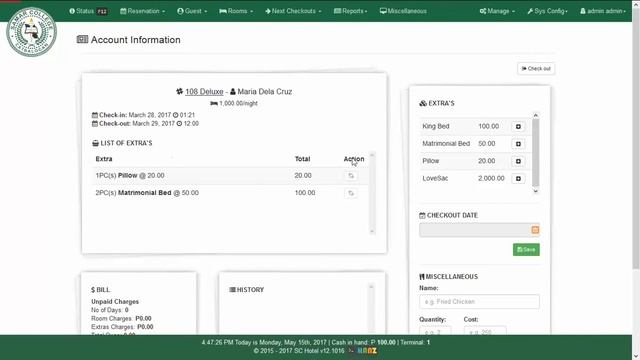640x360 pixels.
Task: Expand the Guest dropdown menu
Action: pos(192,11)
